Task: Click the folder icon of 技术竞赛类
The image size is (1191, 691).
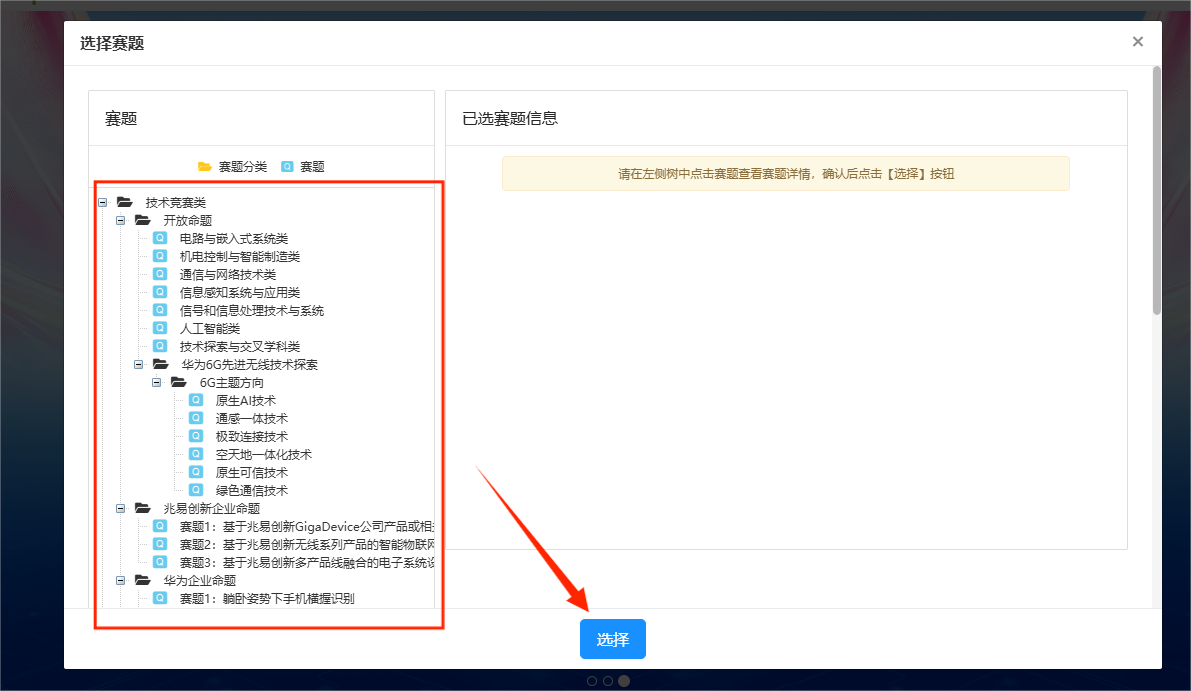Action: pos(125,202)
